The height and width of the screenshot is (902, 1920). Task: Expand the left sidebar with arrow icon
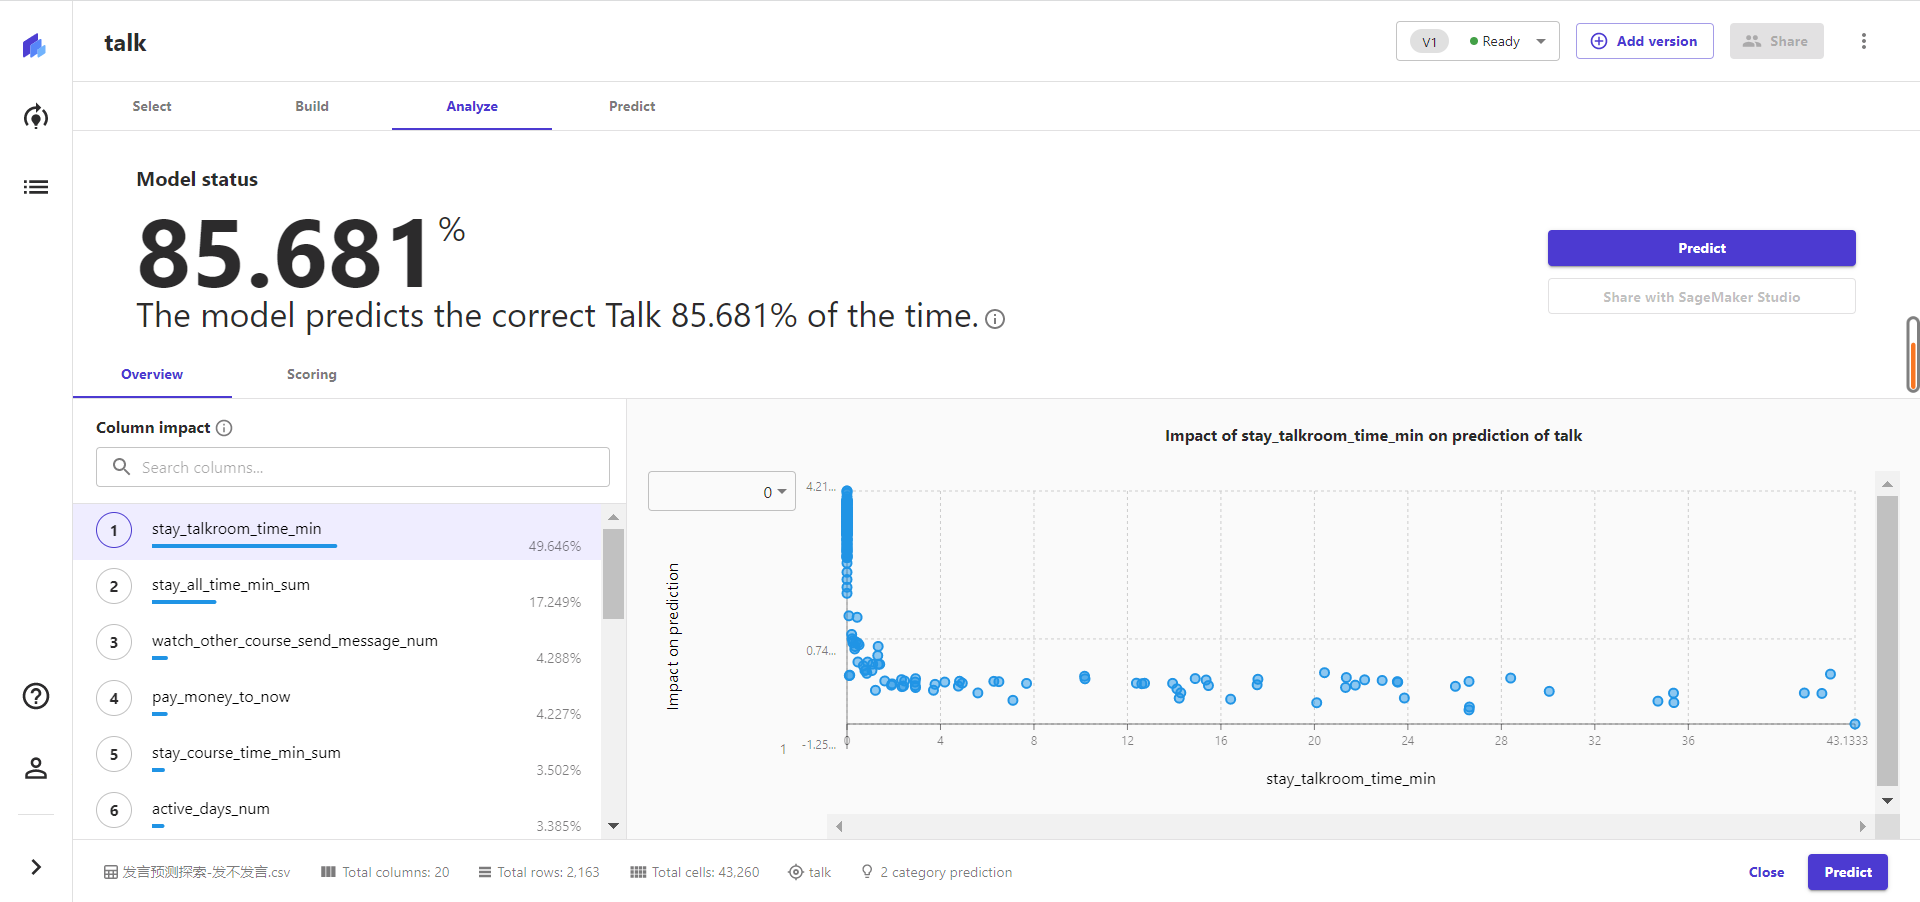pyautogui.click(x=36, y=867)
